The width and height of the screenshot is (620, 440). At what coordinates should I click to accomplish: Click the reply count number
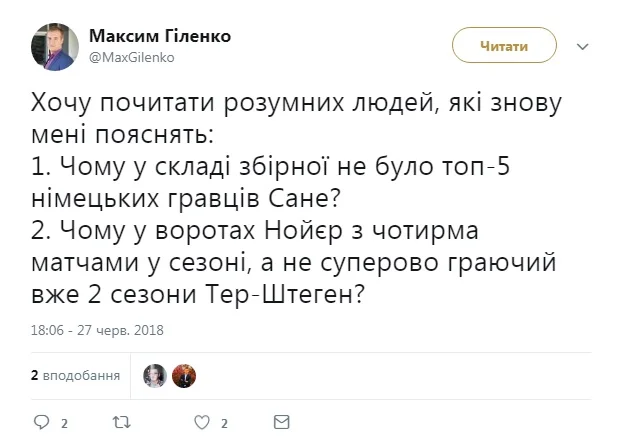coord(64,423)
